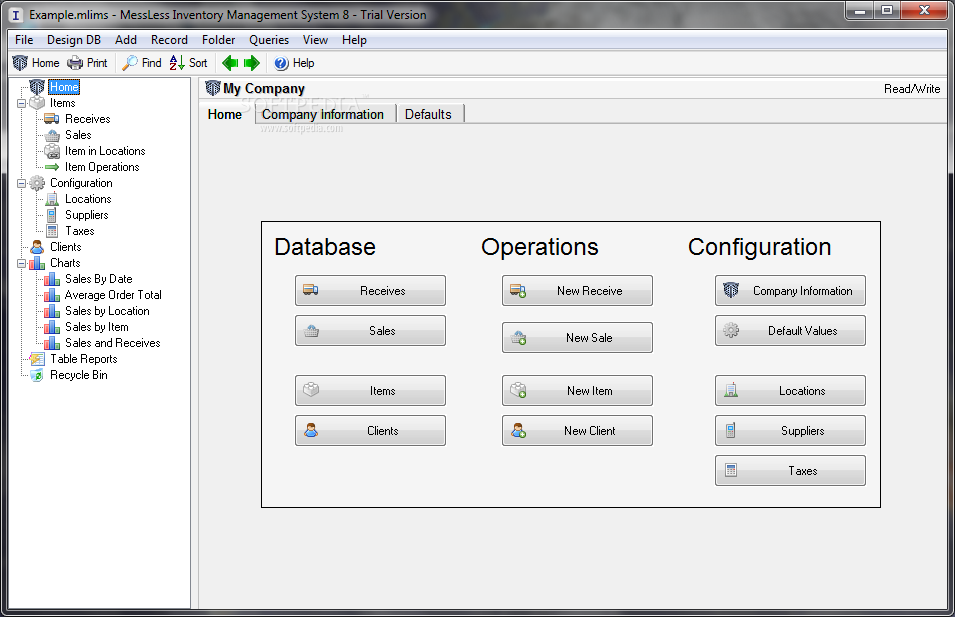Select 'Sales and Receives' in tree
The height and width of the screenshot is (617, 955).
pos(113,343)
